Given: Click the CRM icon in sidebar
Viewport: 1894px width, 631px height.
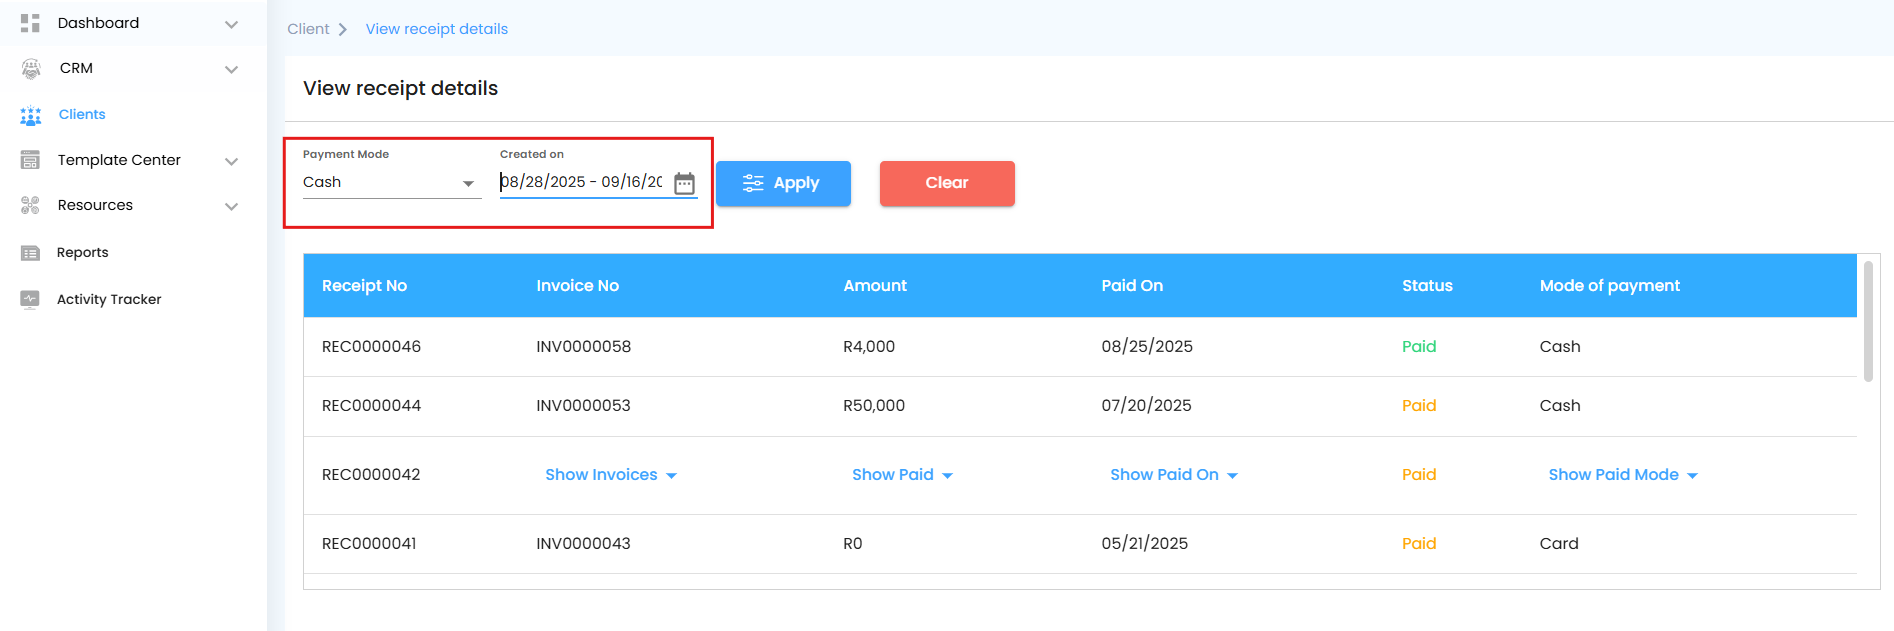Looking at the screenshot, I should [x=31, y=68].
